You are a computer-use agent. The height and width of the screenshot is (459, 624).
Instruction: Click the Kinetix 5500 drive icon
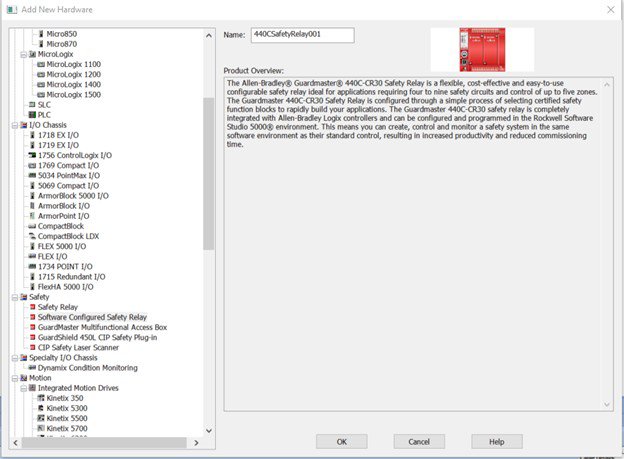[x=41, y=418]
